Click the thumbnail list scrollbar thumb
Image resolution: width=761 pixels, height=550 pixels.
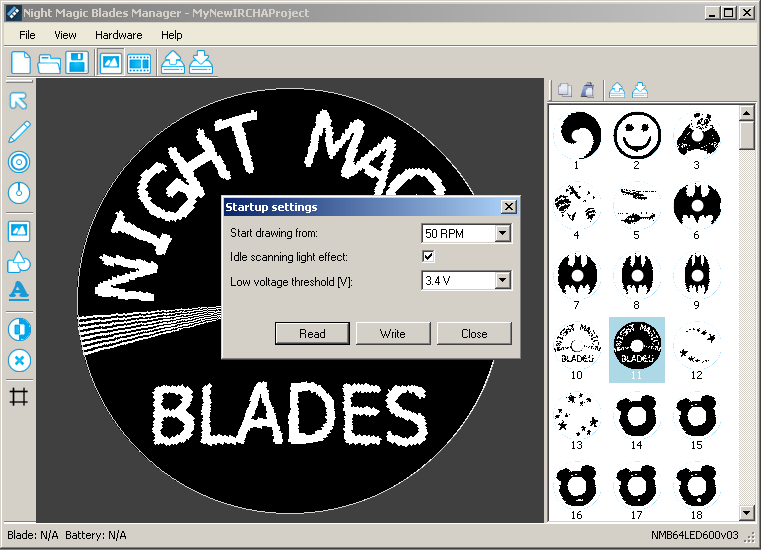tap(746, 135)
